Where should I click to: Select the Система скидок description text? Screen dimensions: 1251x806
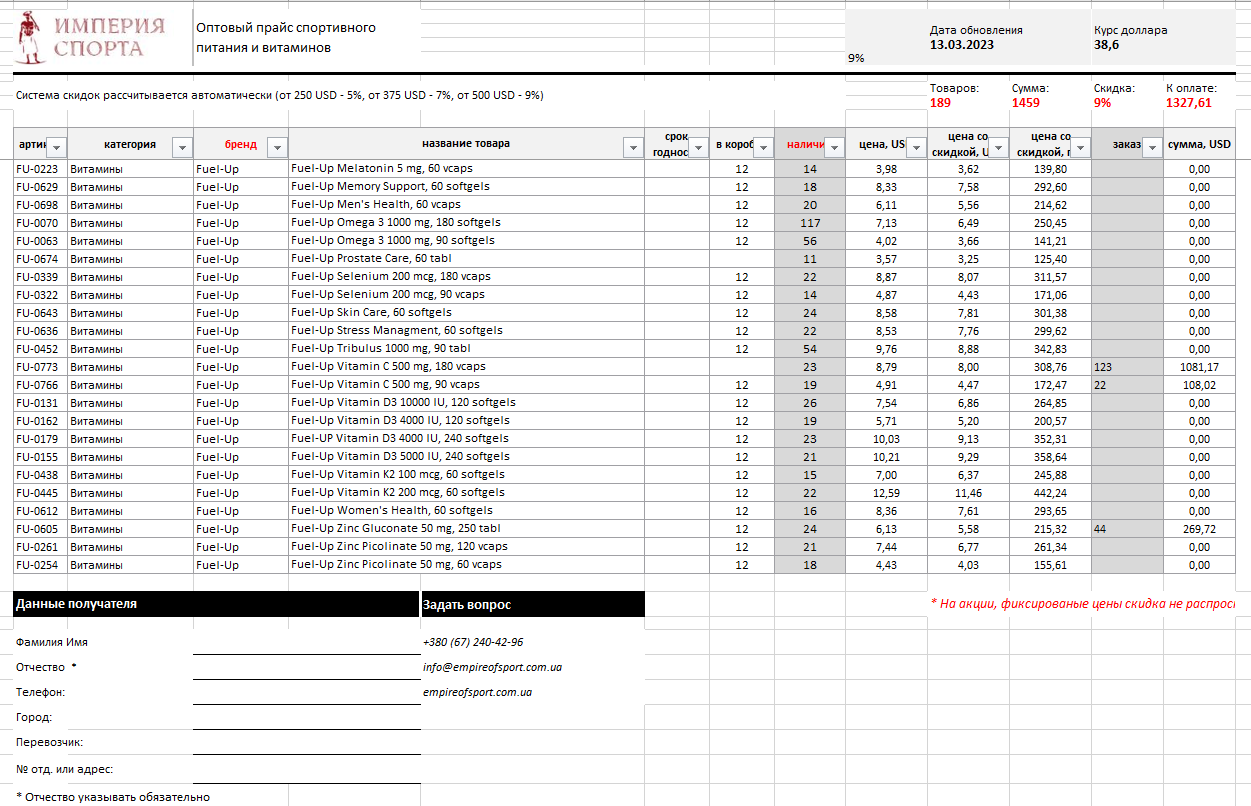280,96
